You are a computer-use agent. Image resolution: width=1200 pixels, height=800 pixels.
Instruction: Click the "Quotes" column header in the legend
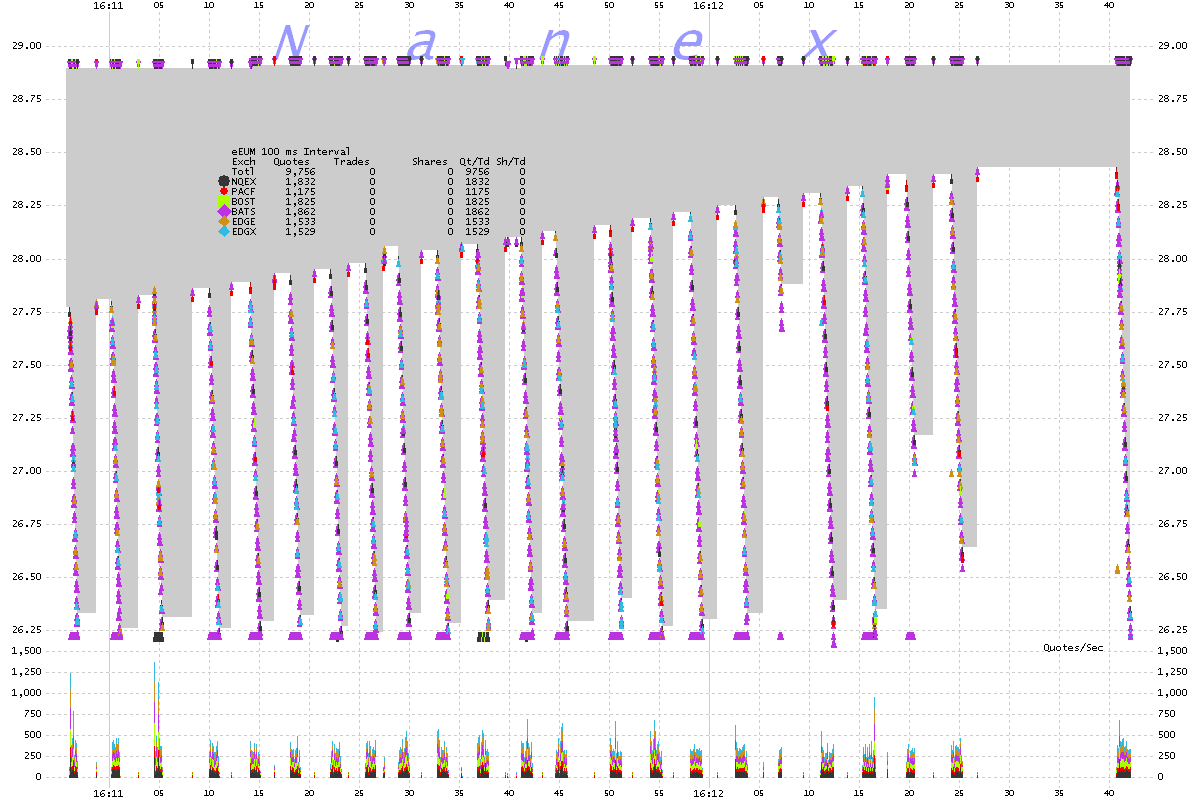coord(291,161)
